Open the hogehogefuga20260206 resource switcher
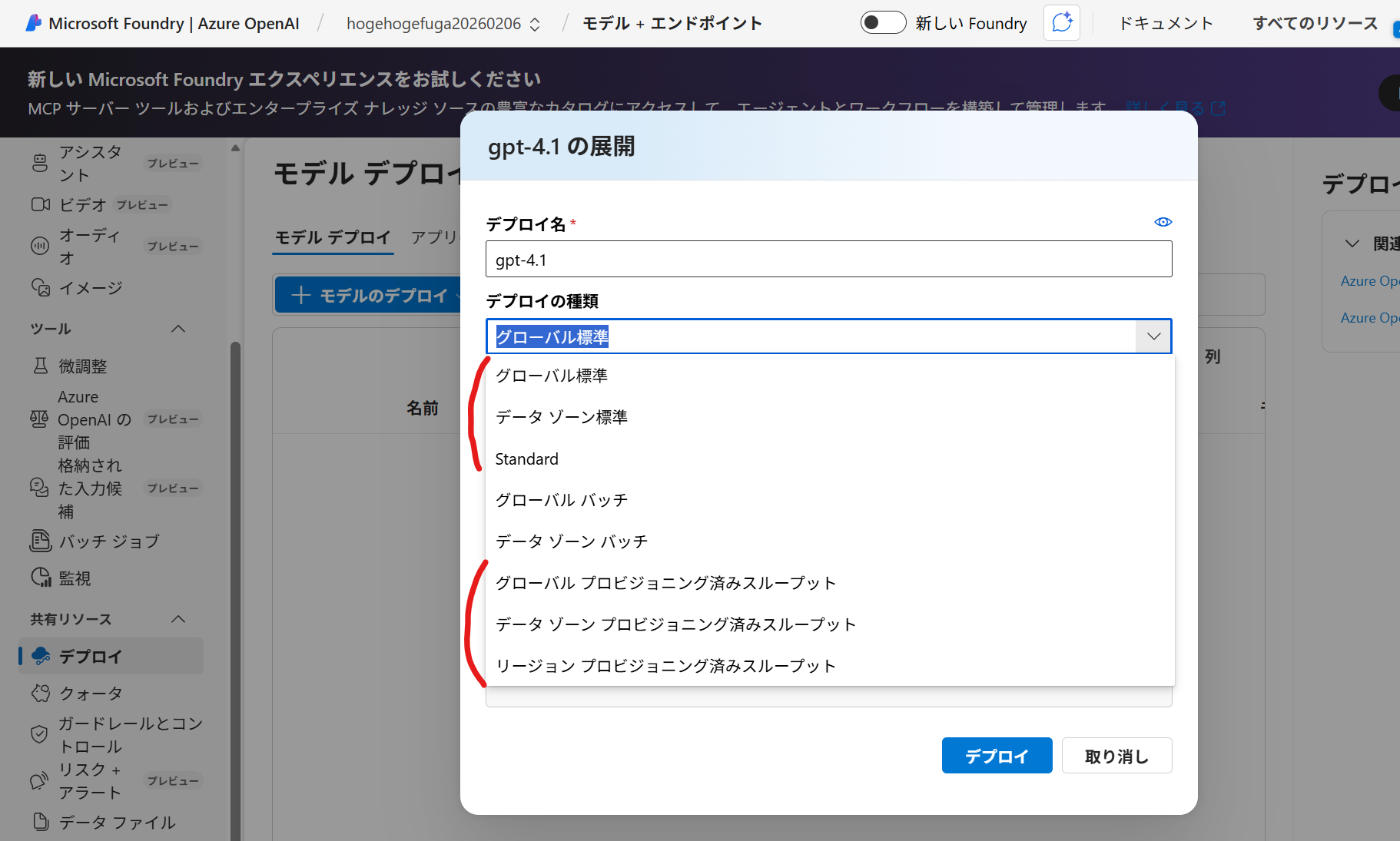Viewport: 1400px width, 841px height. pyautogui.click(x=444, y=23)
